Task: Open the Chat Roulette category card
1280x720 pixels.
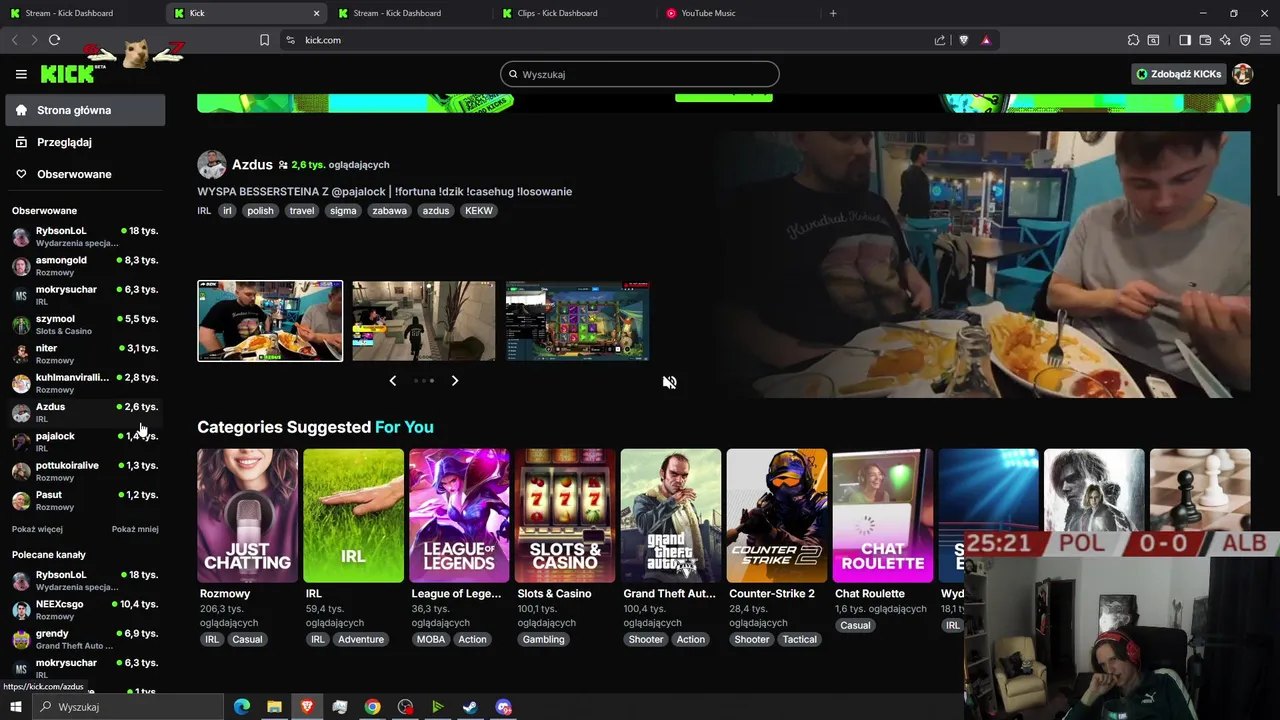Action: [x=883, y=516]
